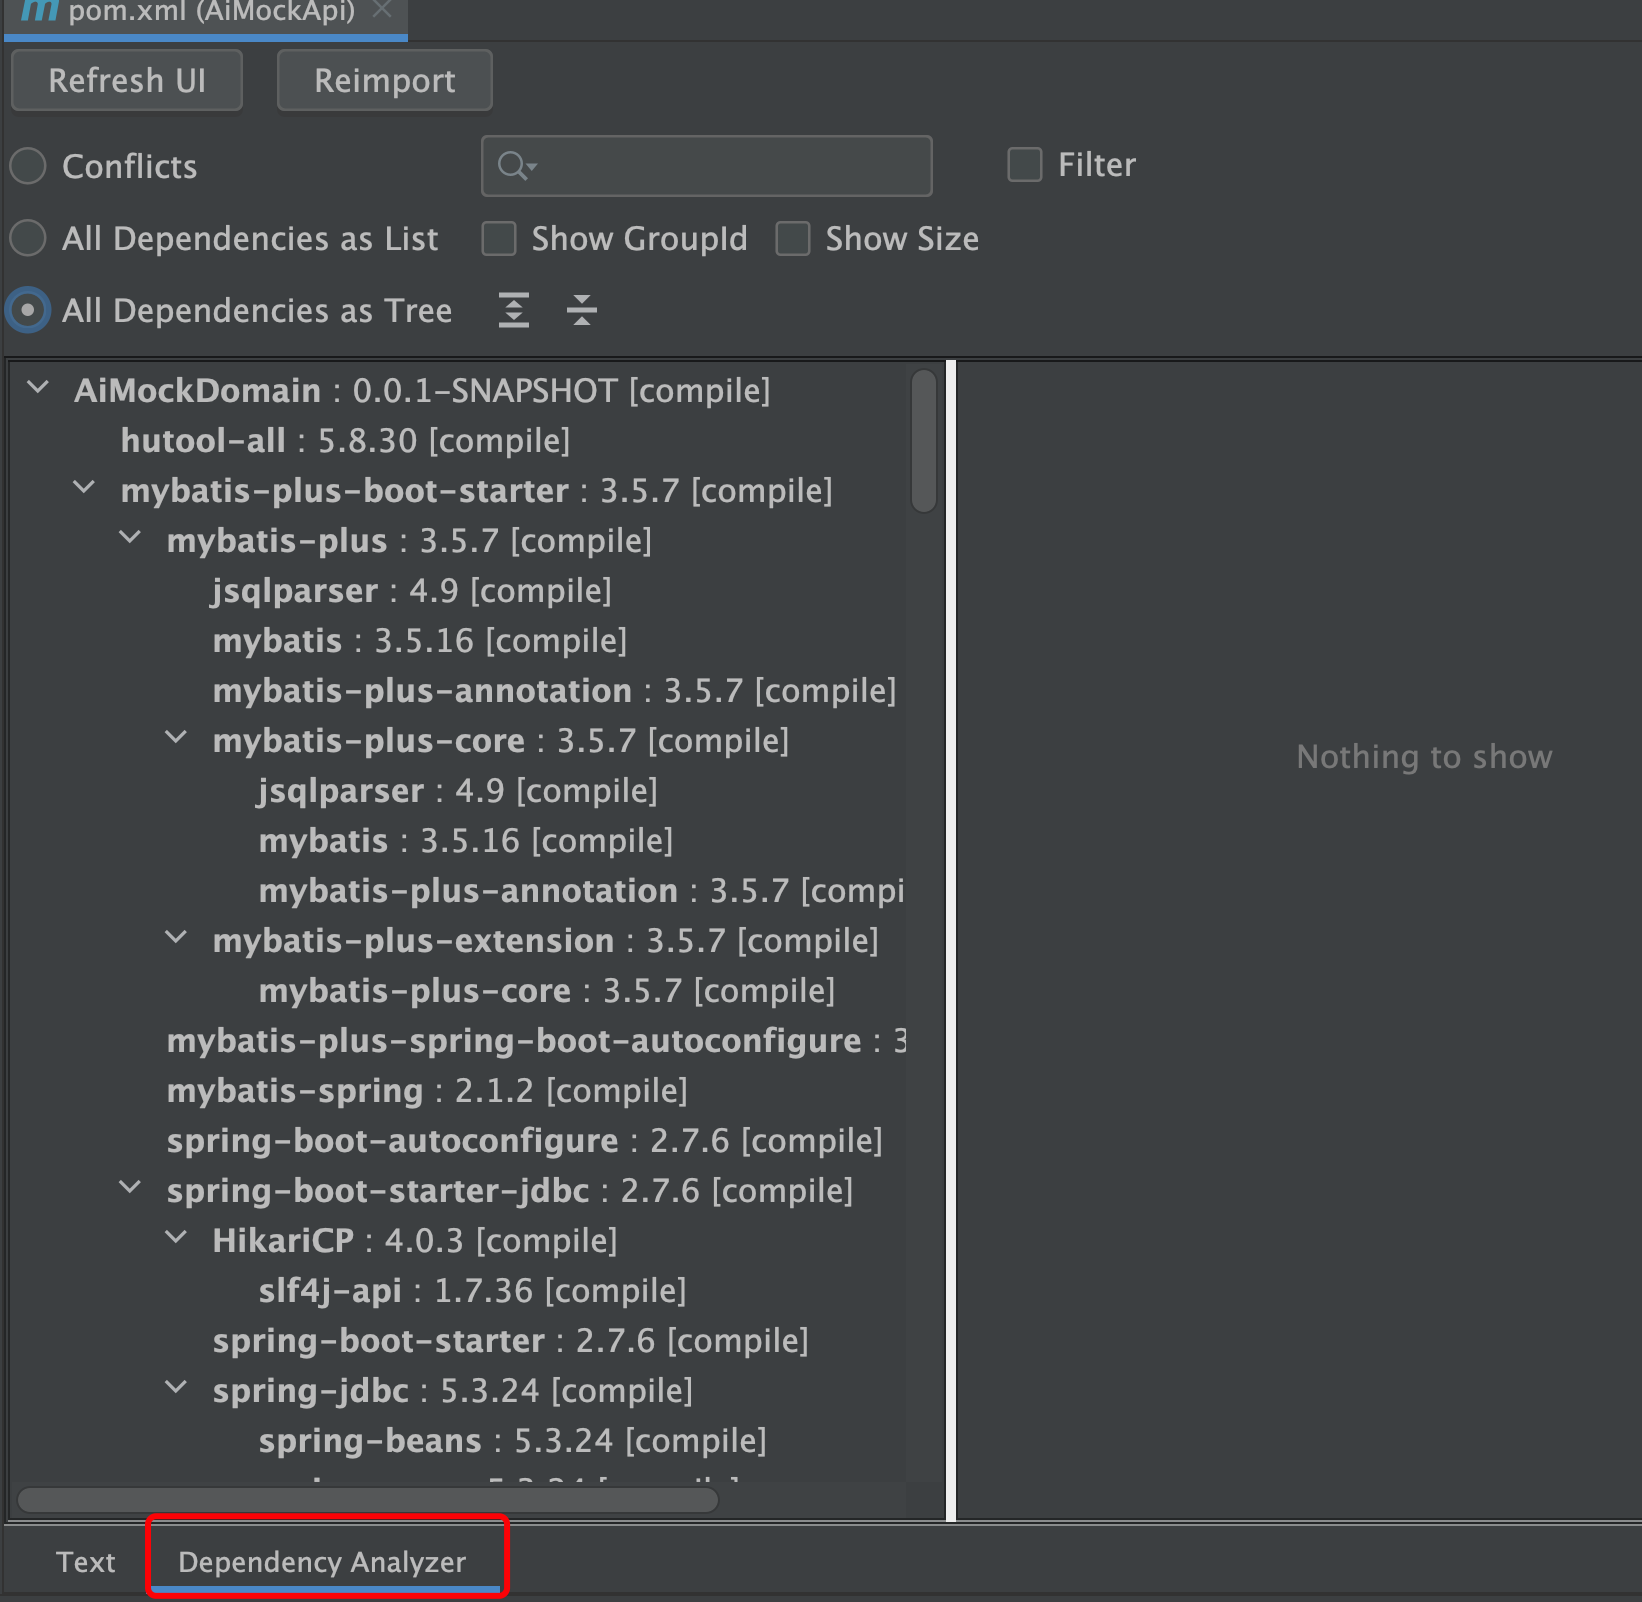Screen dimensions: 1642x1602
Task: Select mybatis-plus-core under mybatis-plus-extension
Action: coord(546,991)
